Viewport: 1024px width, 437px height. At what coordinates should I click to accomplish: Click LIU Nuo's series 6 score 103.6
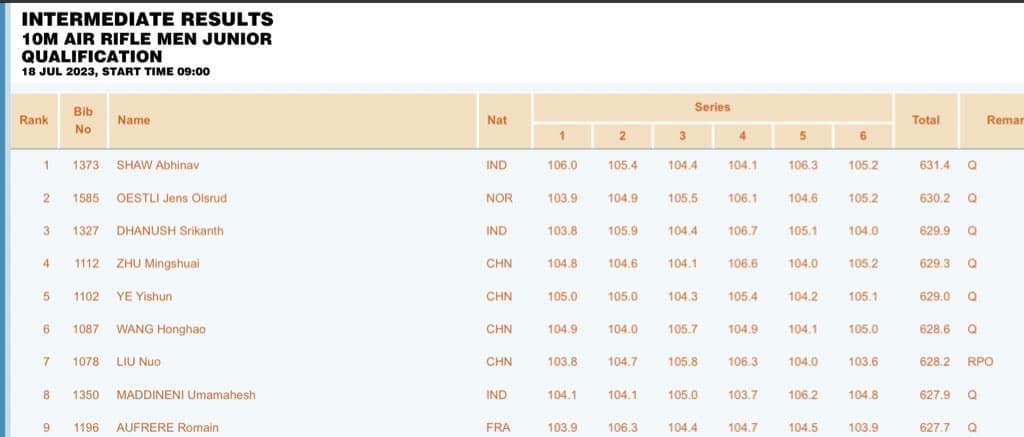pyautogui.click(x=863, y=362)
